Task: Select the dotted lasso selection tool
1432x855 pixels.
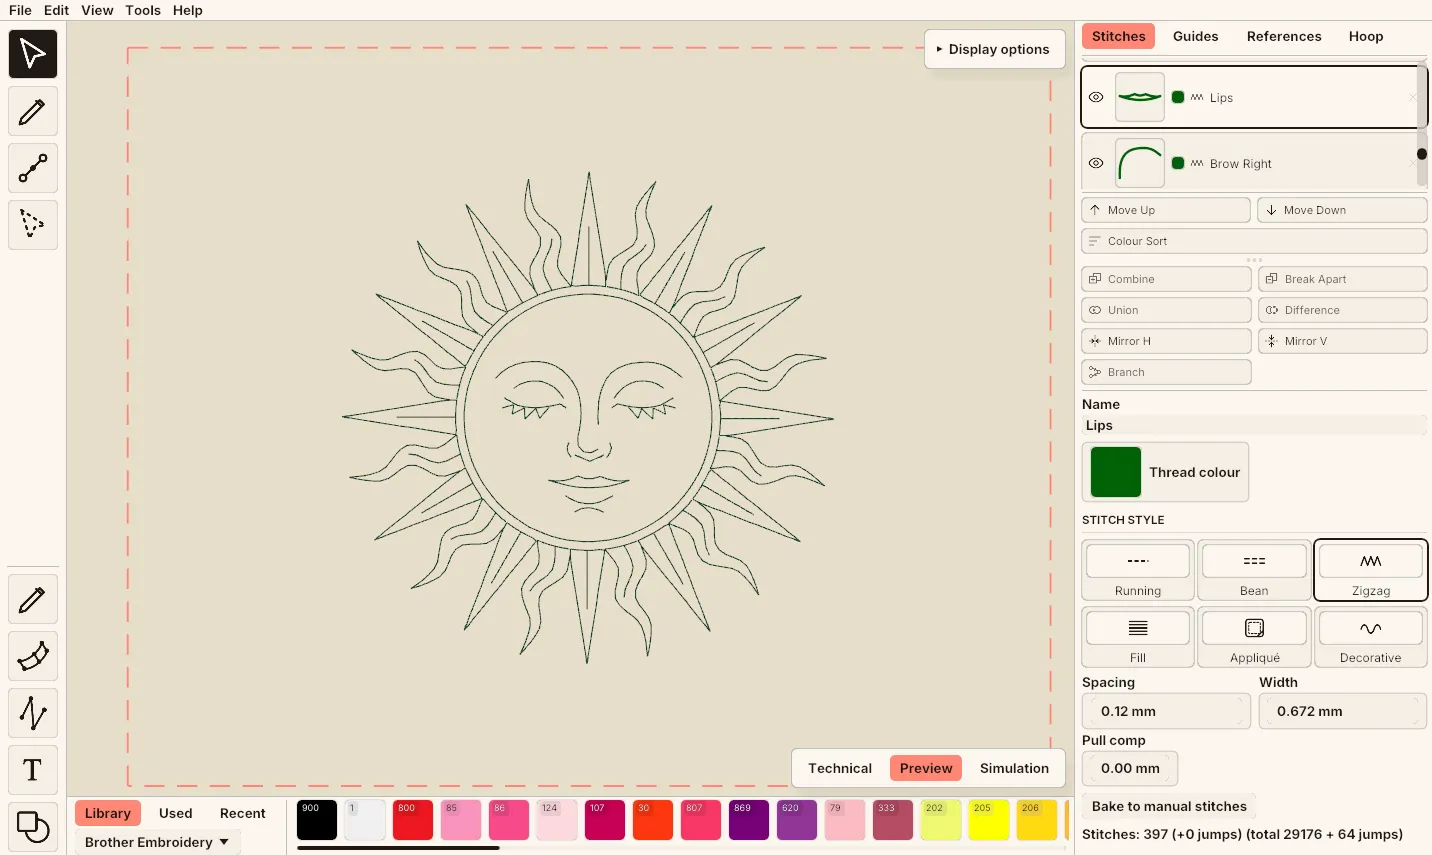Action: (33, 225)
